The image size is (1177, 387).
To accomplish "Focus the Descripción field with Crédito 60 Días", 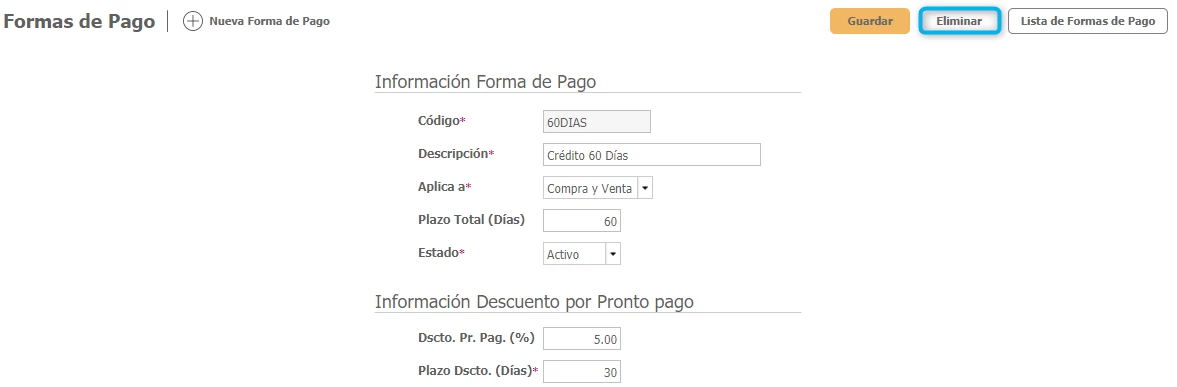I will click(652, 154).
